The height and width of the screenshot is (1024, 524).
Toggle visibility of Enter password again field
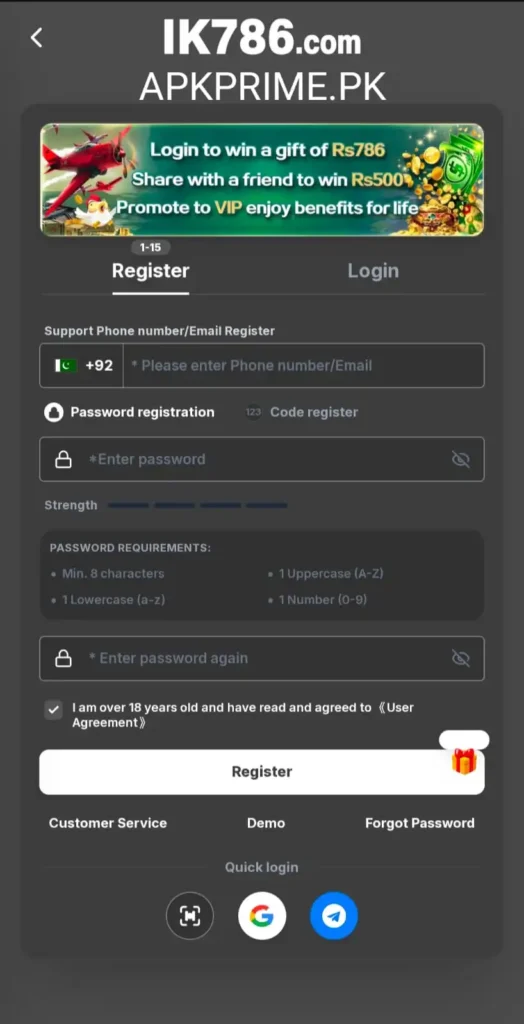point(461,658)
